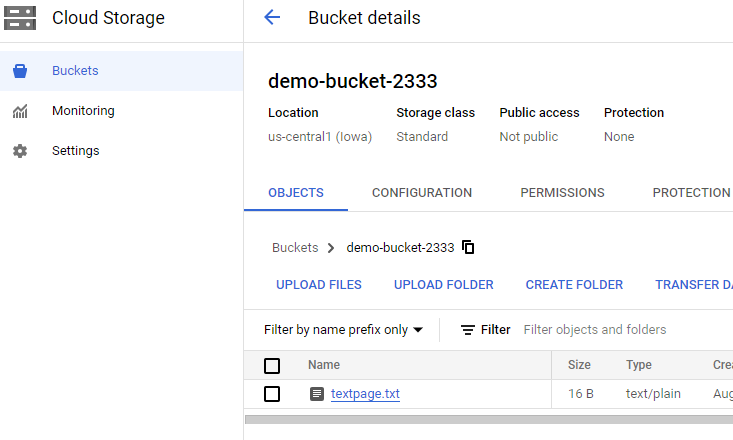Switch to the CONFIGURATION tab

click(x=422, y=193)
